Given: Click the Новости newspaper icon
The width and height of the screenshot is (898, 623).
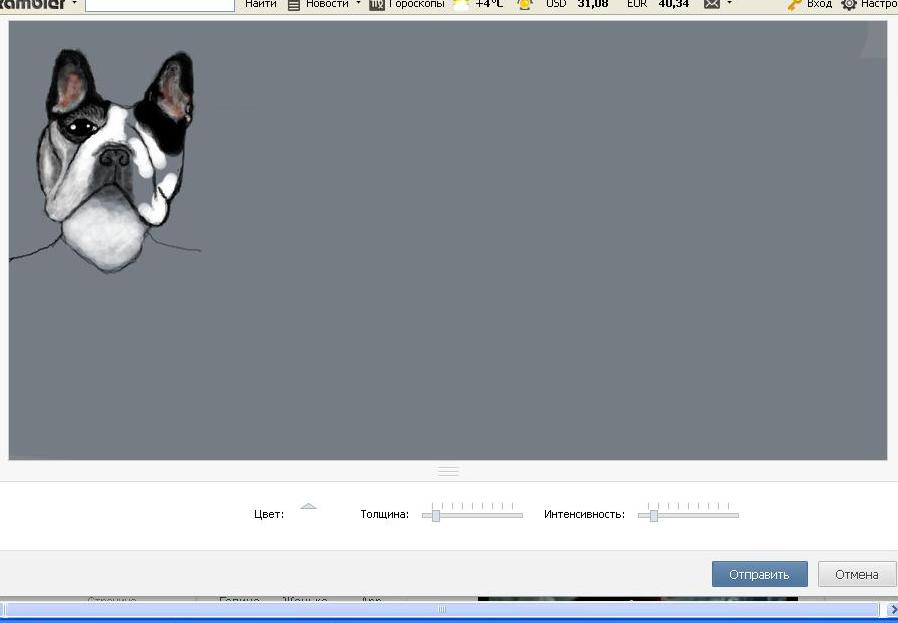Looking at the screenshot, I should click(294, 5).
